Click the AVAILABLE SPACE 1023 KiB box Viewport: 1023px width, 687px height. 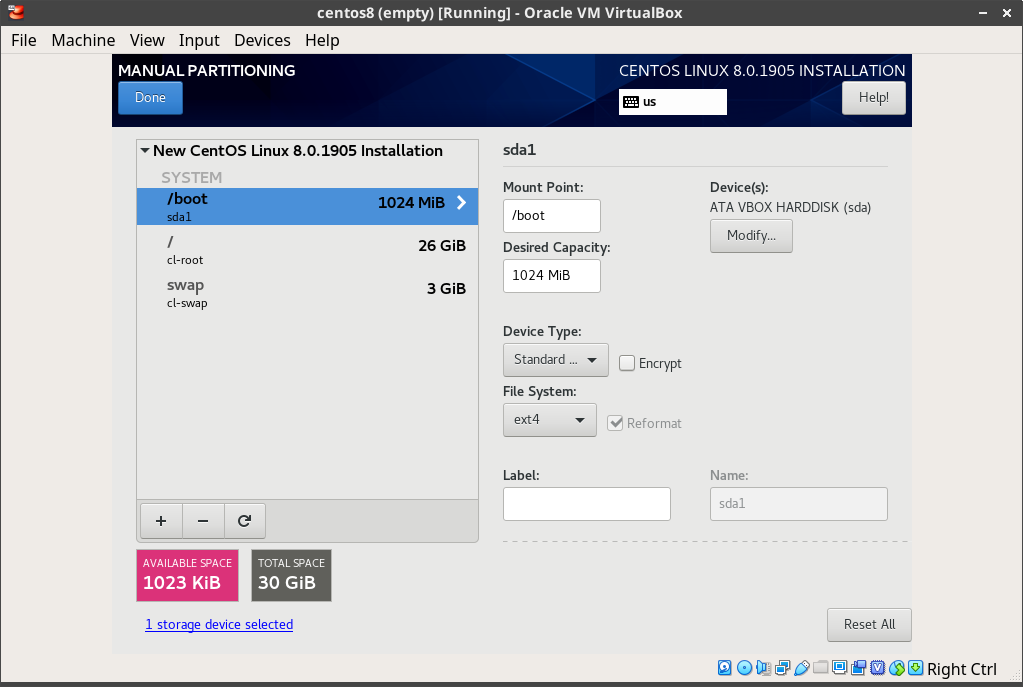187,575
